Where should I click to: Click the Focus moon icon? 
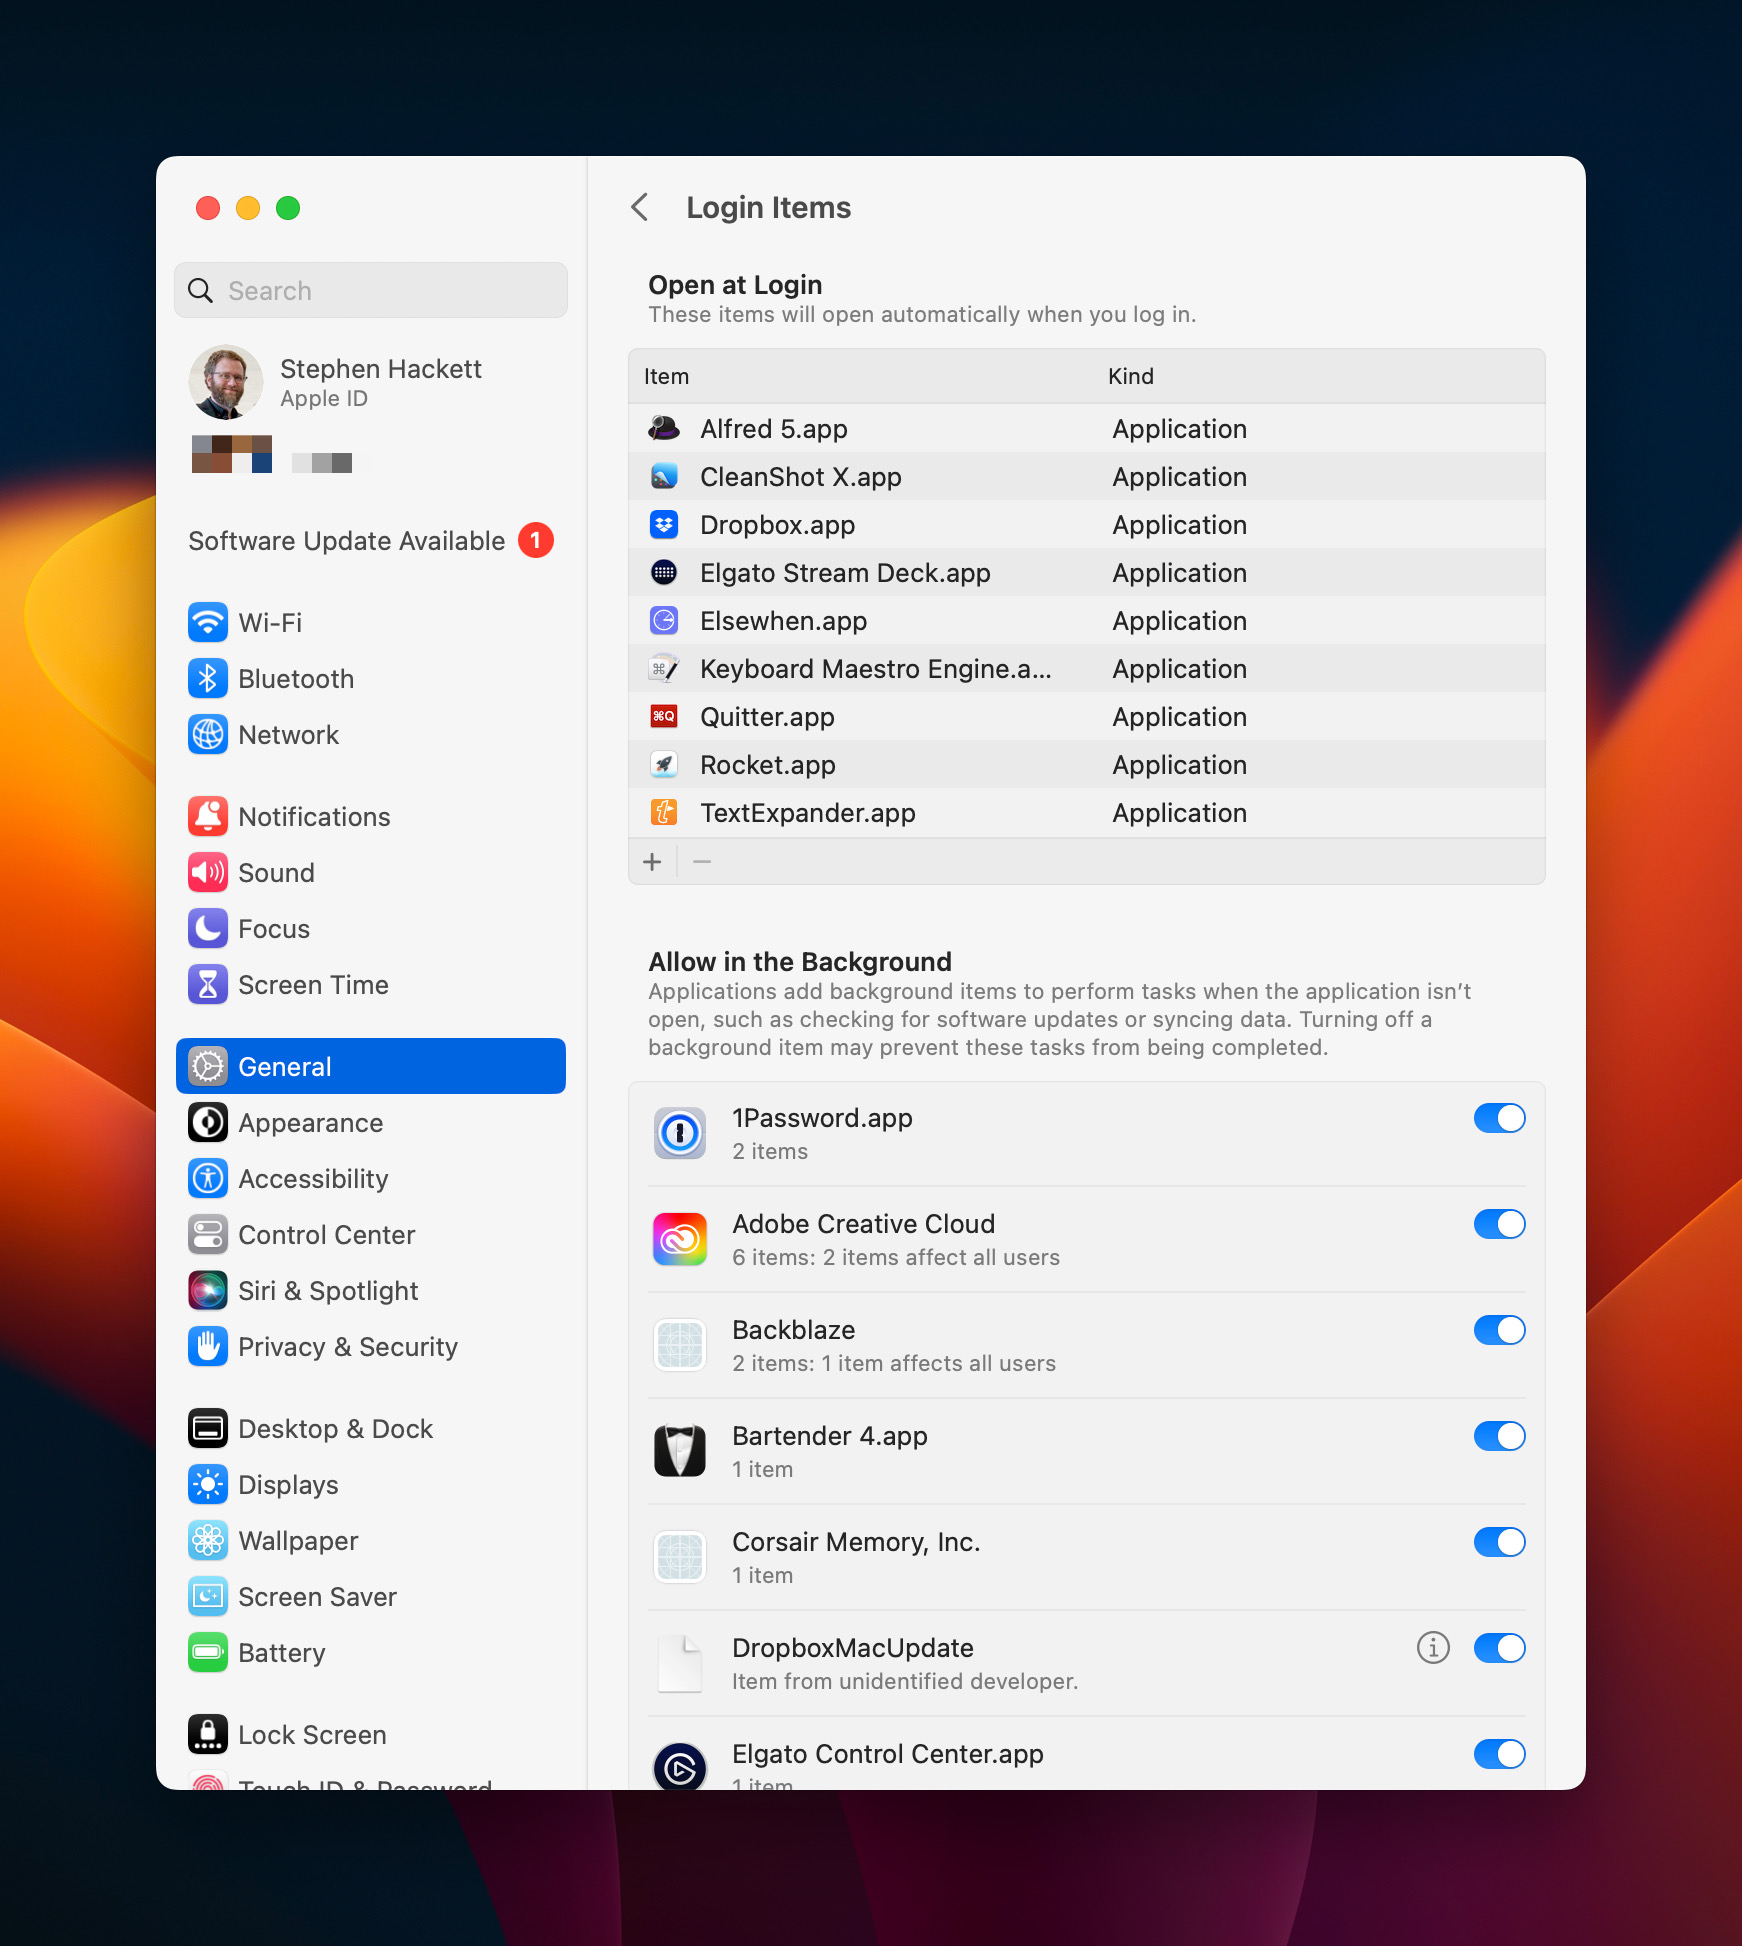pos(208,928)
